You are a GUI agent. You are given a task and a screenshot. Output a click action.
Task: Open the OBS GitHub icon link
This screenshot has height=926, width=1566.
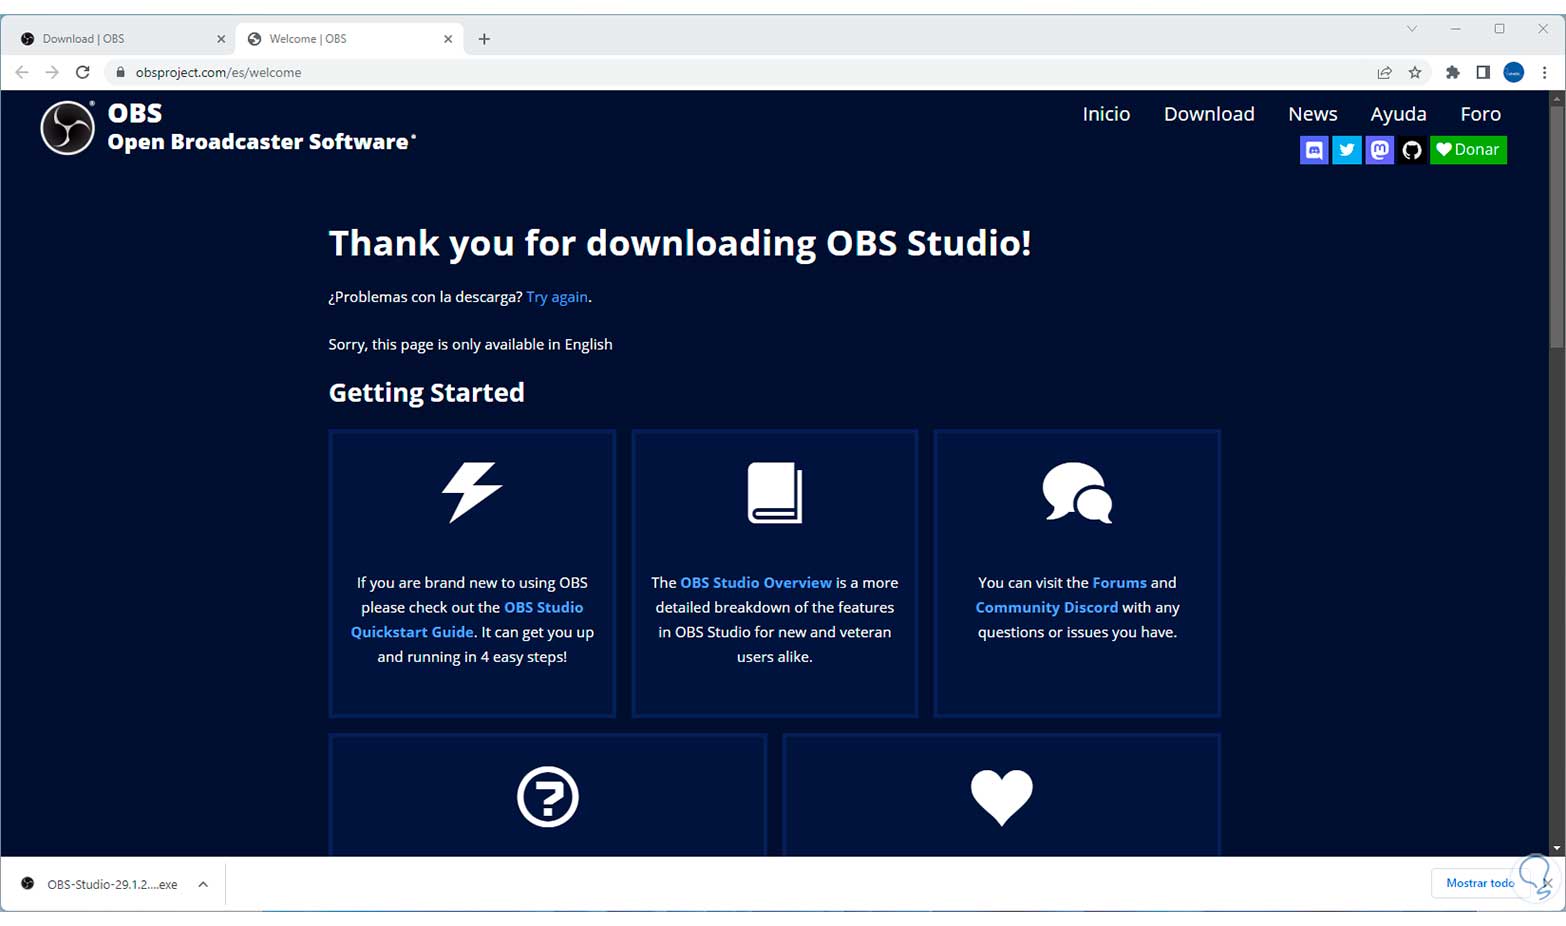click(1412, 150)
